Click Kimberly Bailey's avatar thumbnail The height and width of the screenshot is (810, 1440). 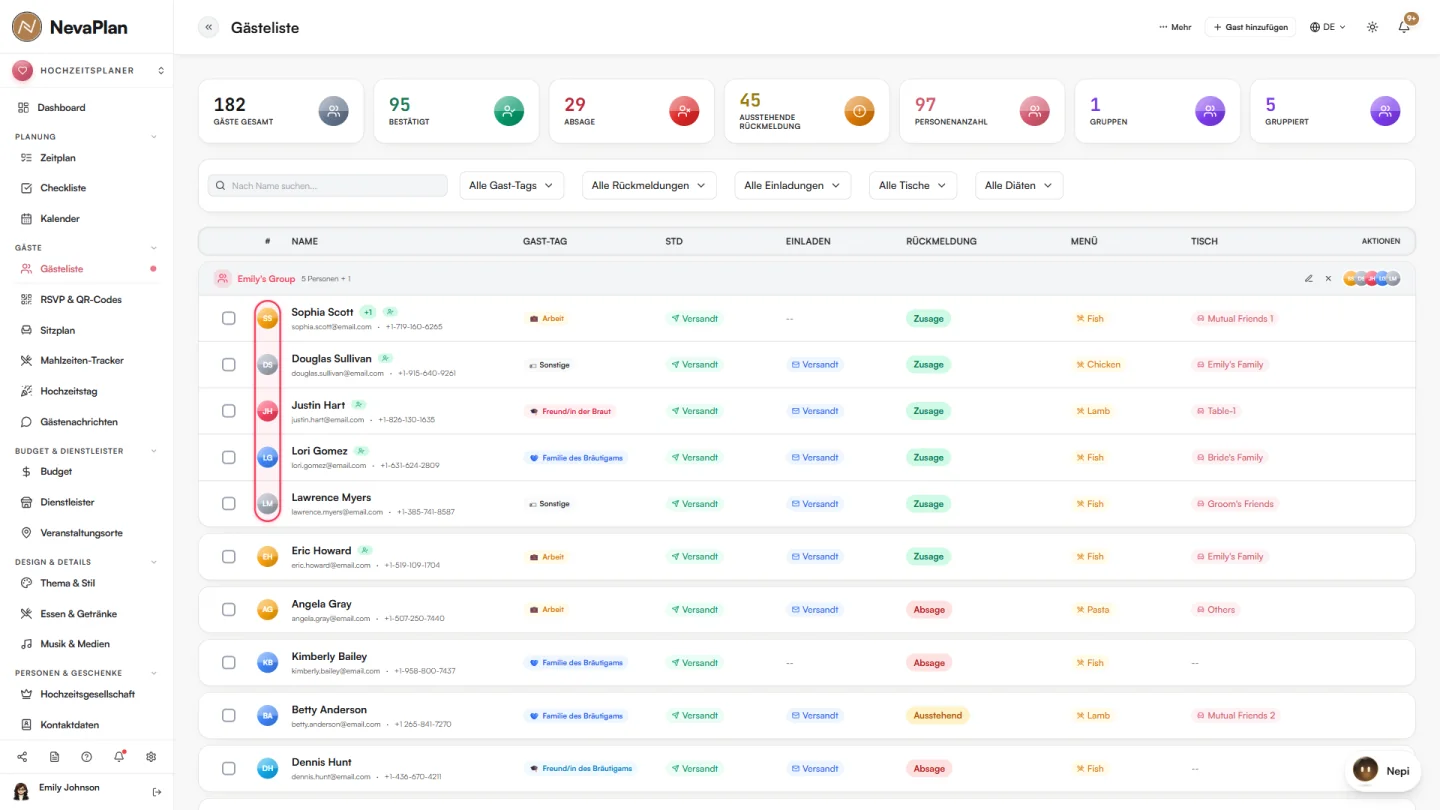(267, 662)
